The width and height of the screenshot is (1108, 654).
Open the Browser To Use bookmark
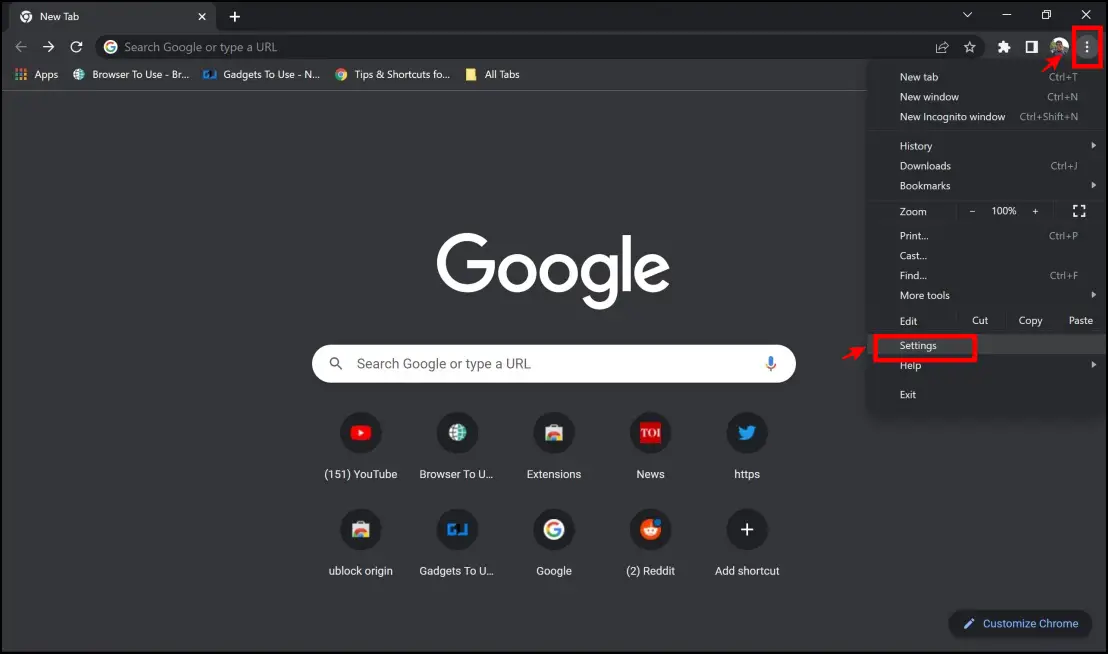[131, 74]
